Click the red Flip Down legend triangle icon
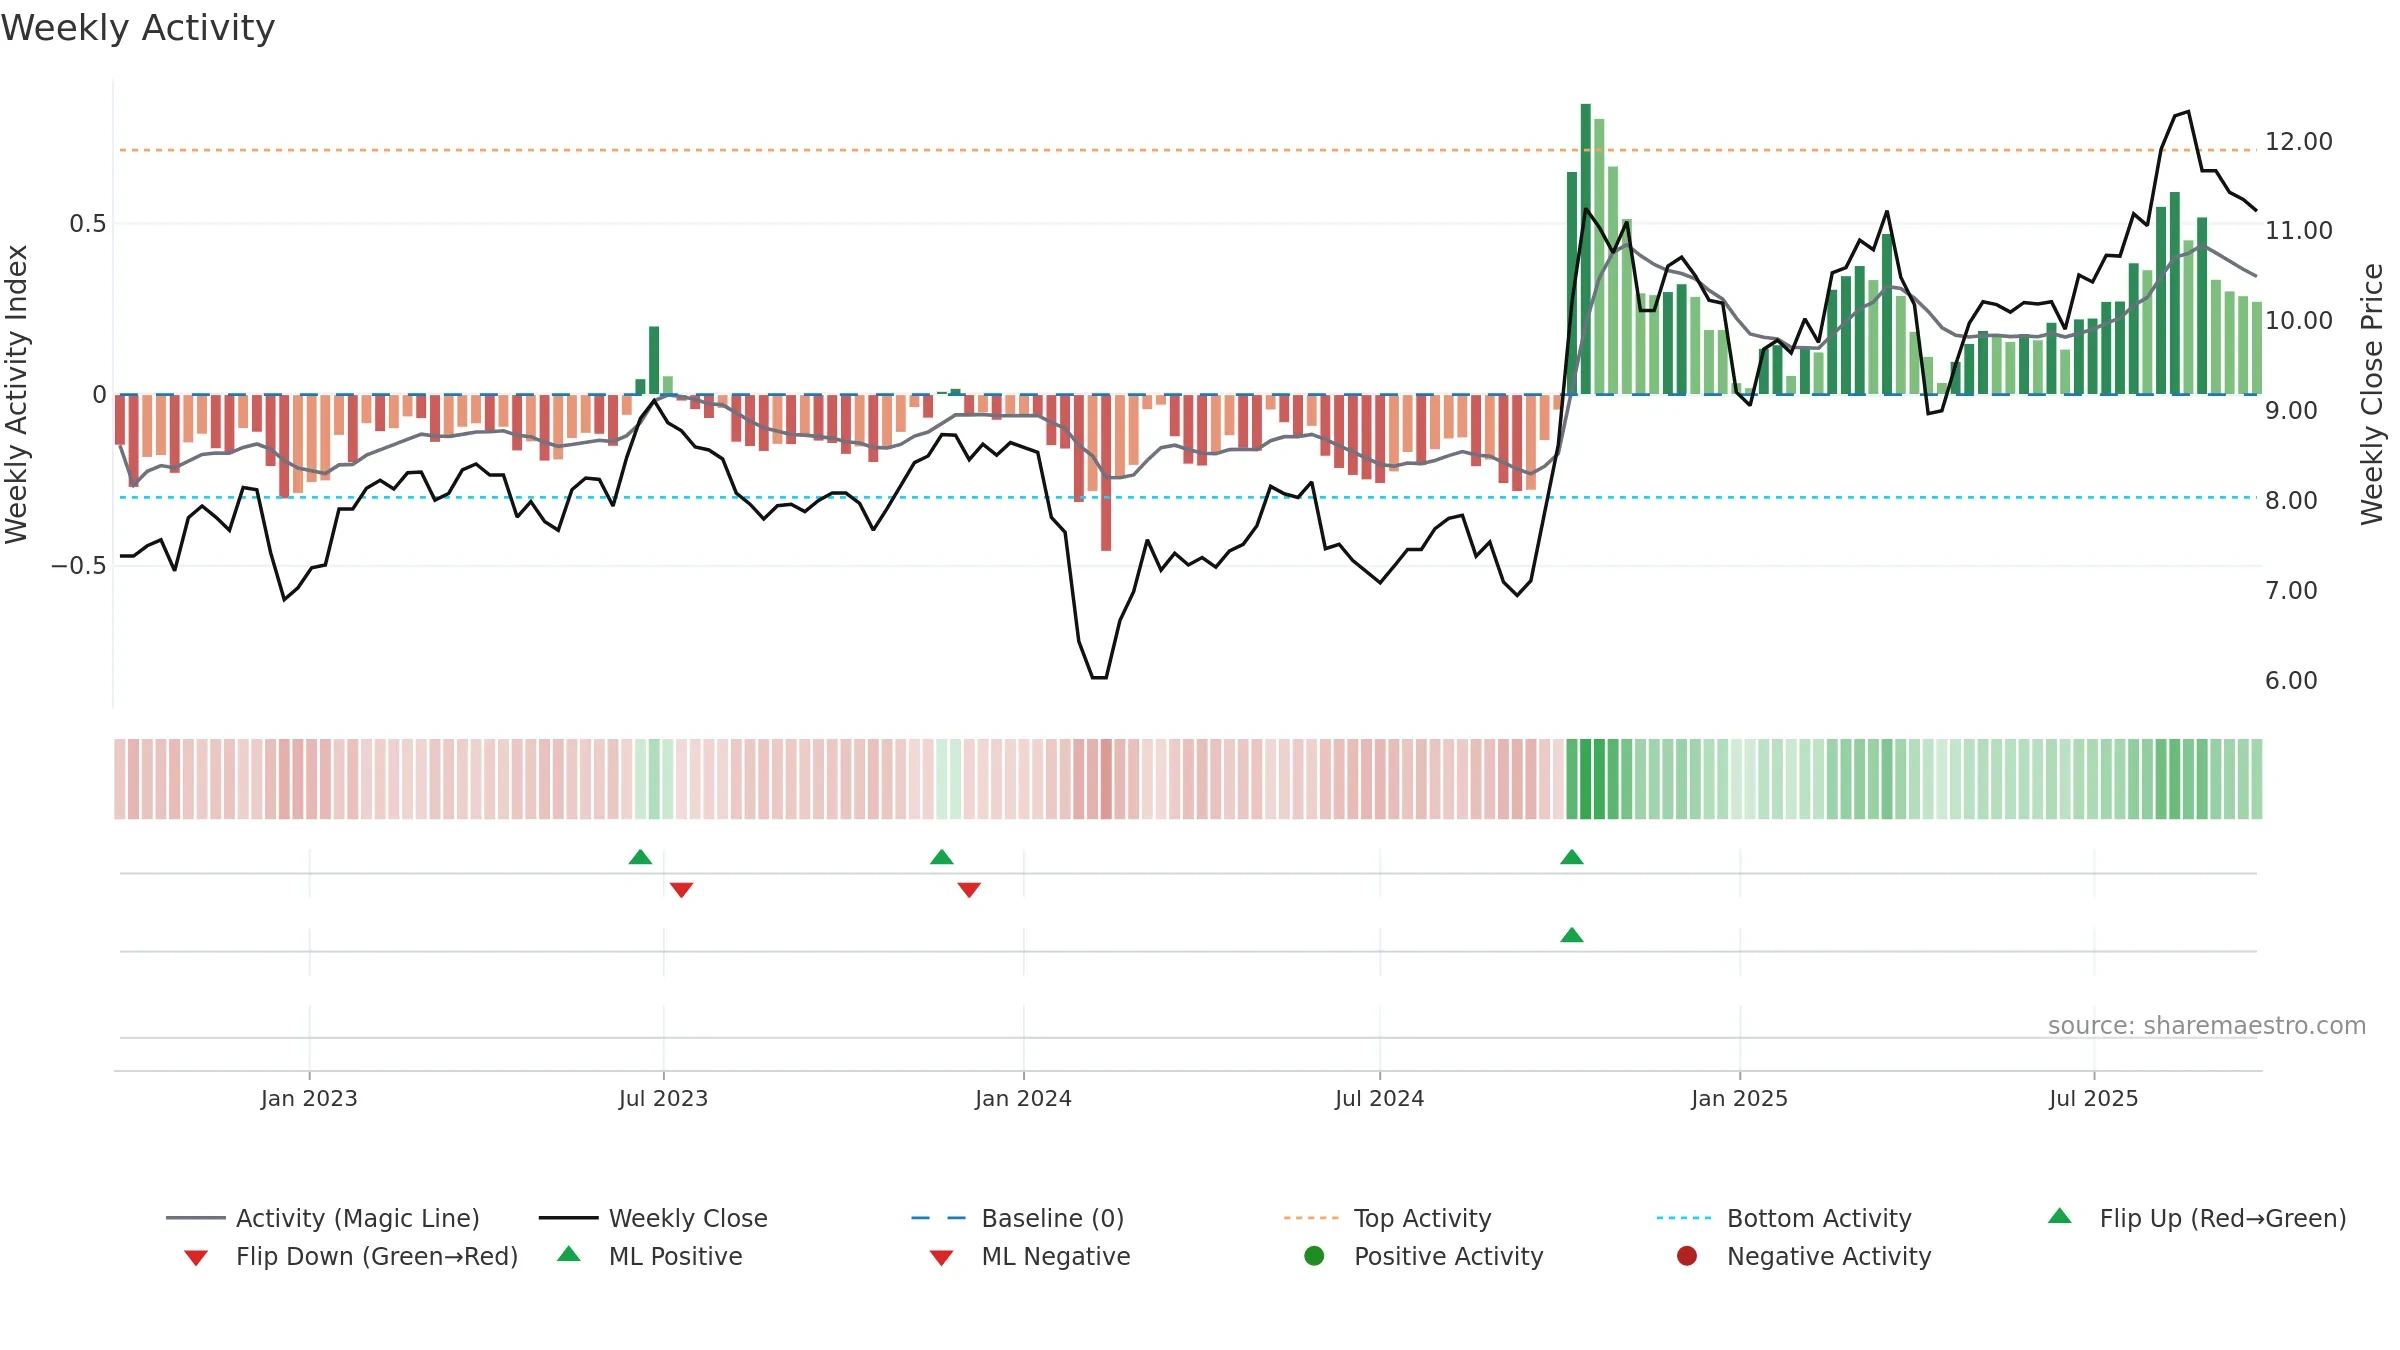Viewport: 2400px width, 1350px height. pyautogui.click(x=196, y=1258)
